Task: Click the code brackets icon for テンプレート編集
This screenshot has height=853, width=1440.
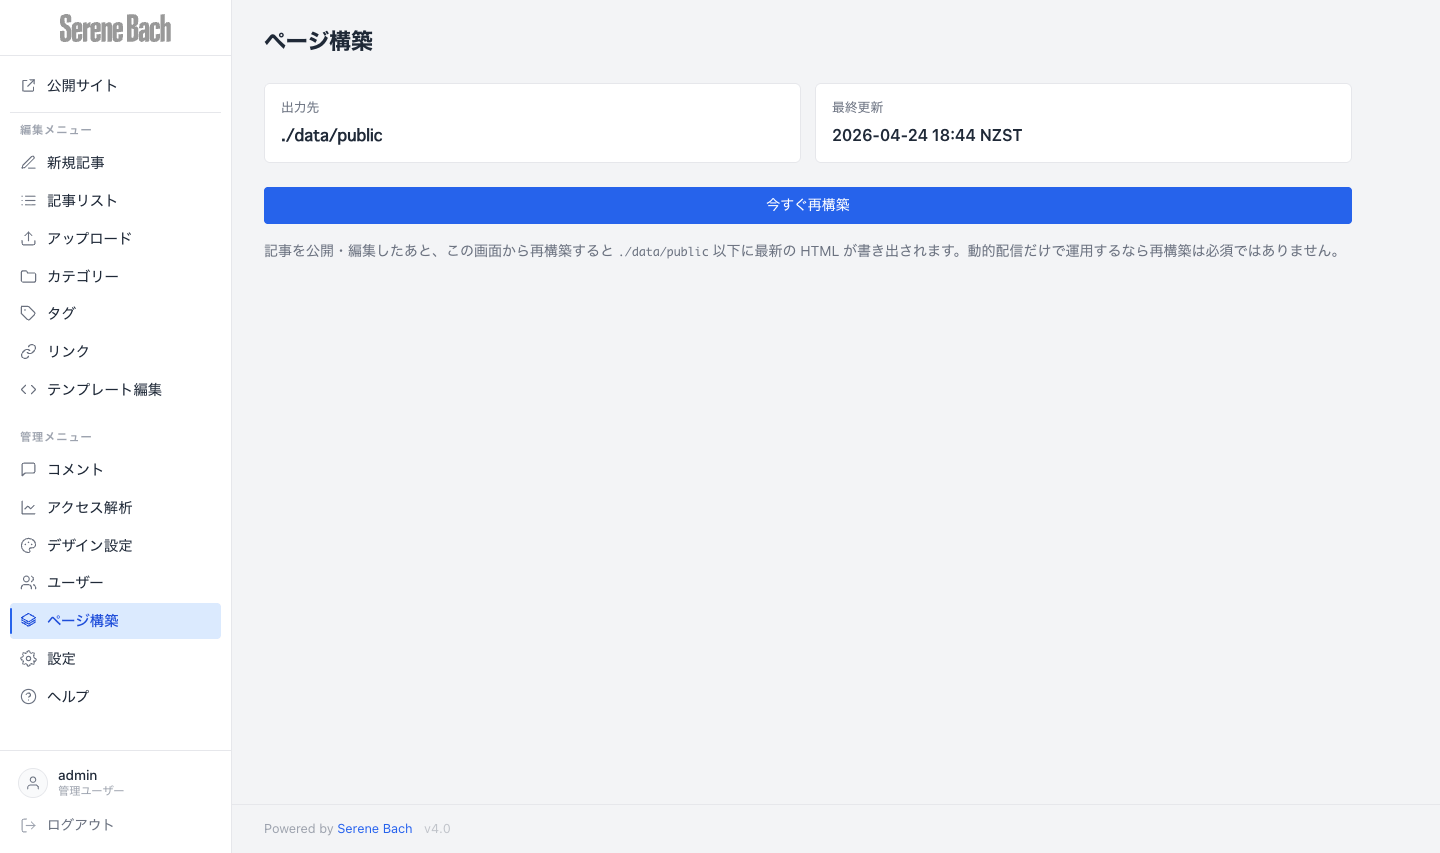Action: tap(28, 390)
